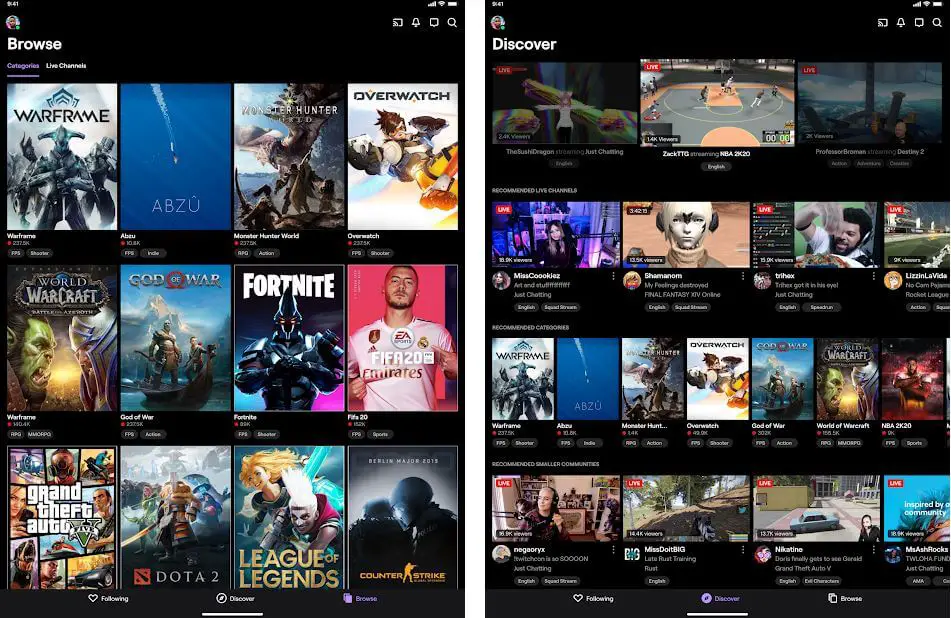The image size is (951, 618).
Task: Tap Browse in the Discover screen's bottom bar
Action: (845, 599)
